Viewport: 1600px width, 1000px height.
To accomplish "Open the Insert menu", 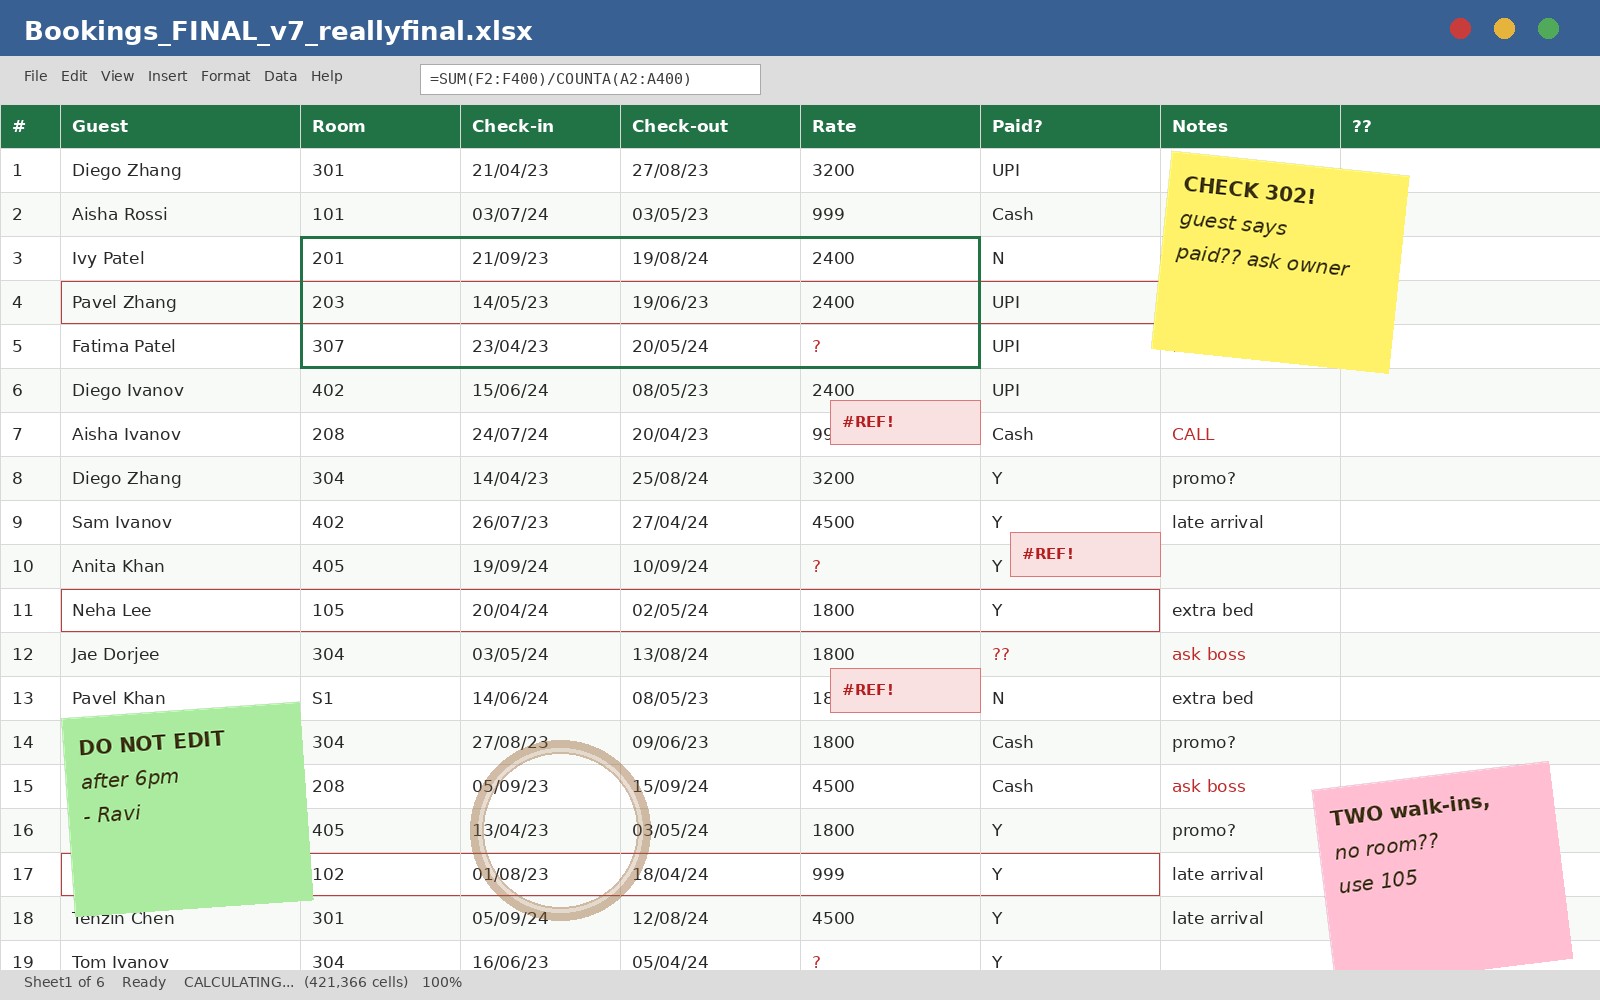I will (167, 76).
